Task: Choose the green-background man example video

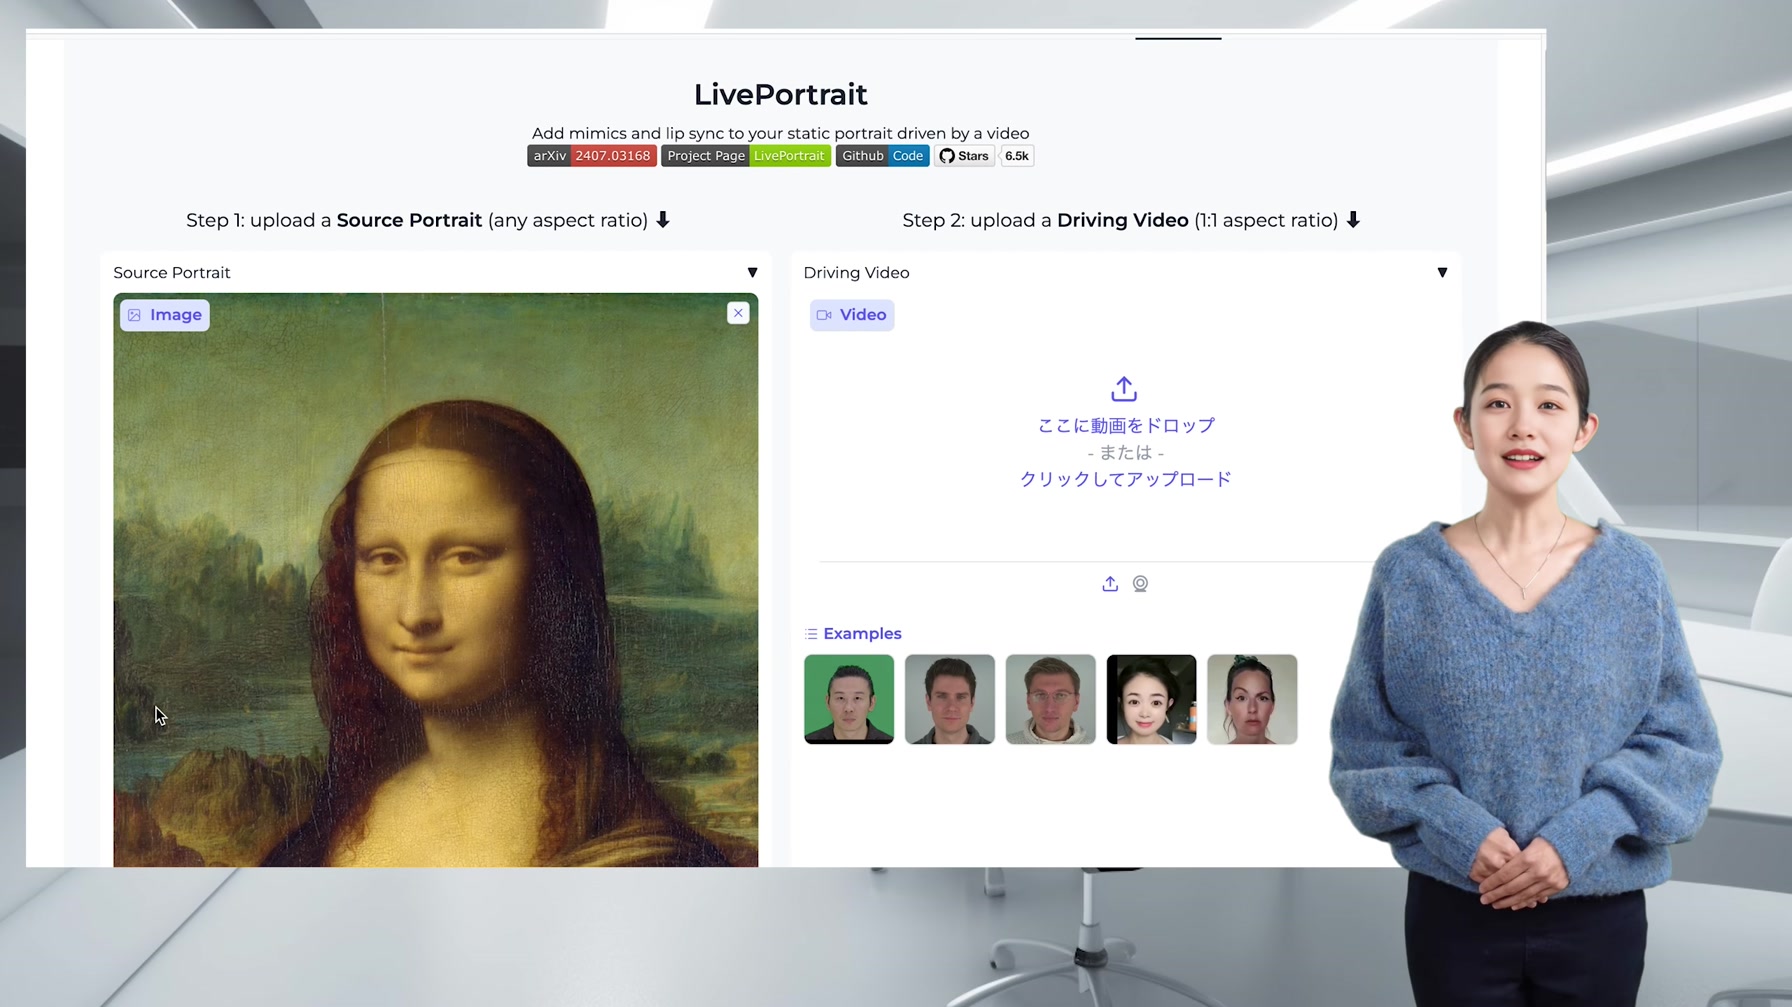Action: point(849,699)
